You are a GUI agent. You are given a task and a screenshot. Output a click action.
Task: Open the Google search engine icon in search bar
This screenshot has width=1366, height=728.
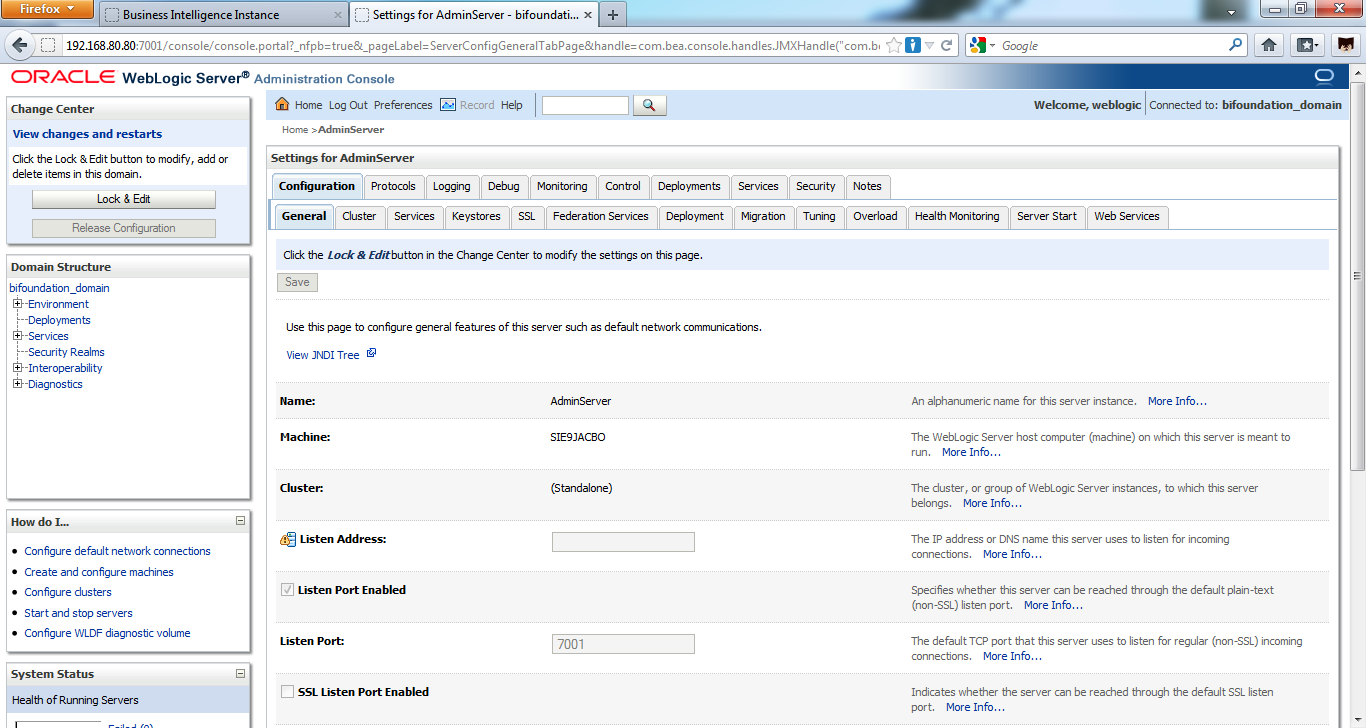click(x=978, y=45)
